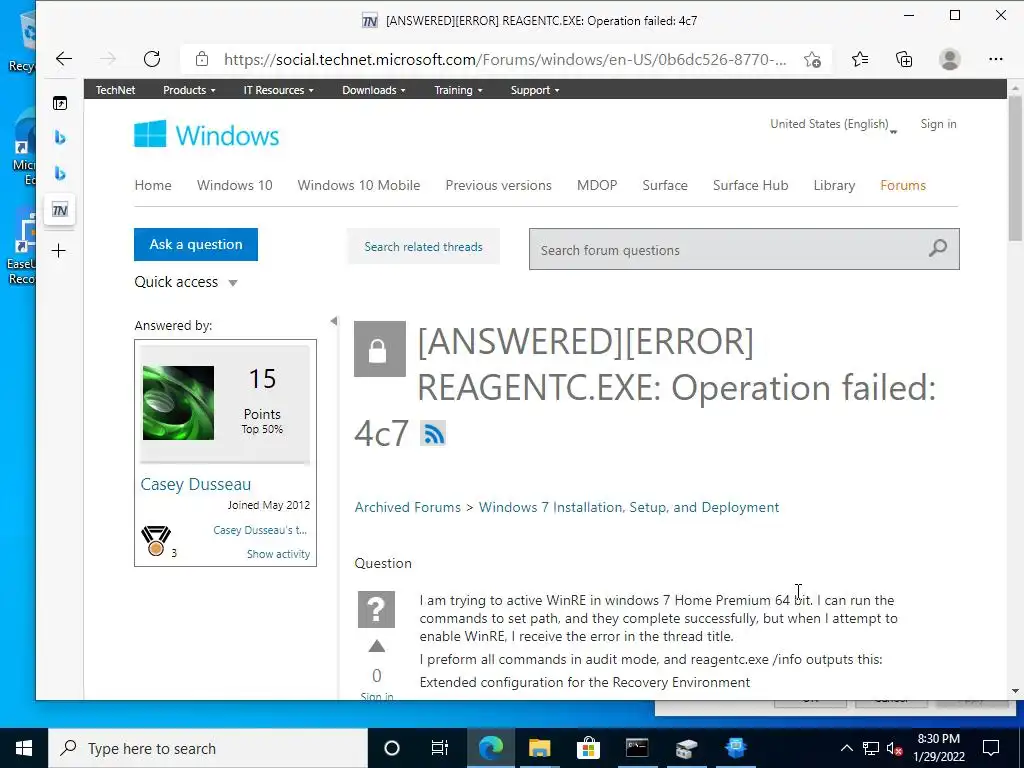
Task: Show hidden system tray icons
Action: 846,748
